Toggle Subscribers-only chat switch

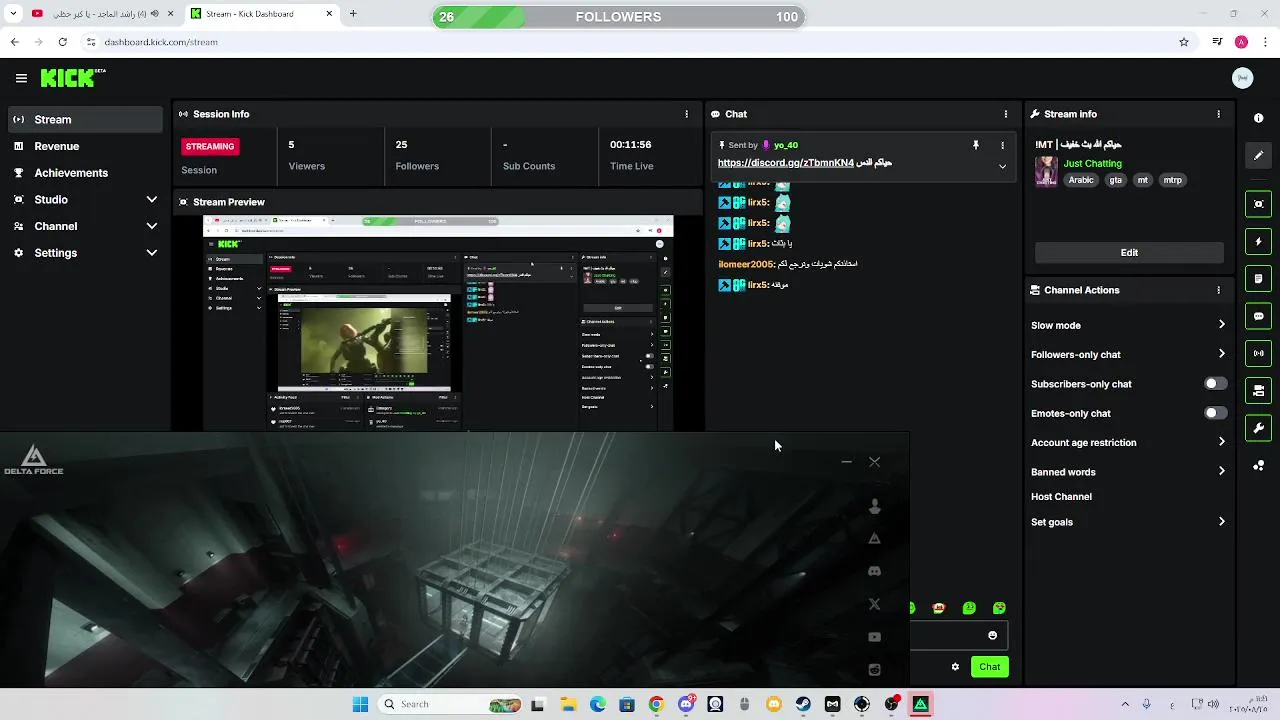pos(1215,384)
